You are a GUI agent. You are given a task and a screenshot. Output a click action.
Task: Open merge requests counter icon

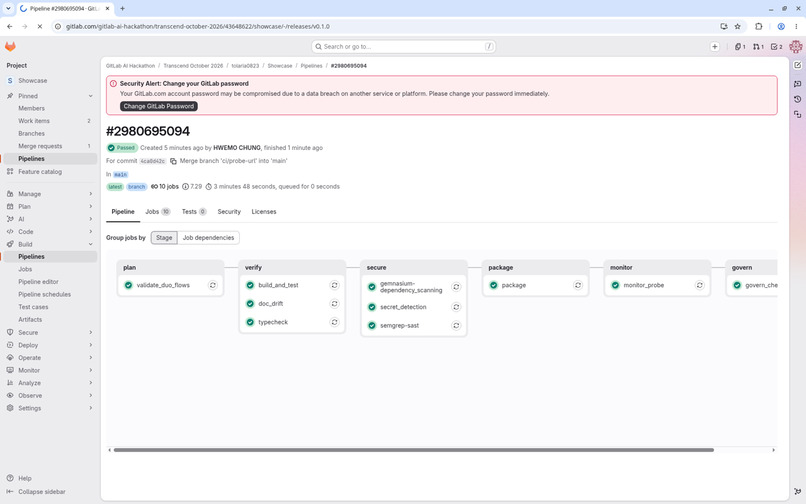[758, 46]
